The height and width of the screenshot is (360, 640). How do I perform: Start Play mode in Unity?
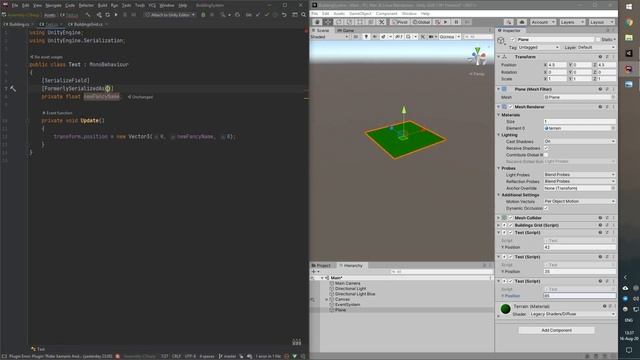(446, 22)
